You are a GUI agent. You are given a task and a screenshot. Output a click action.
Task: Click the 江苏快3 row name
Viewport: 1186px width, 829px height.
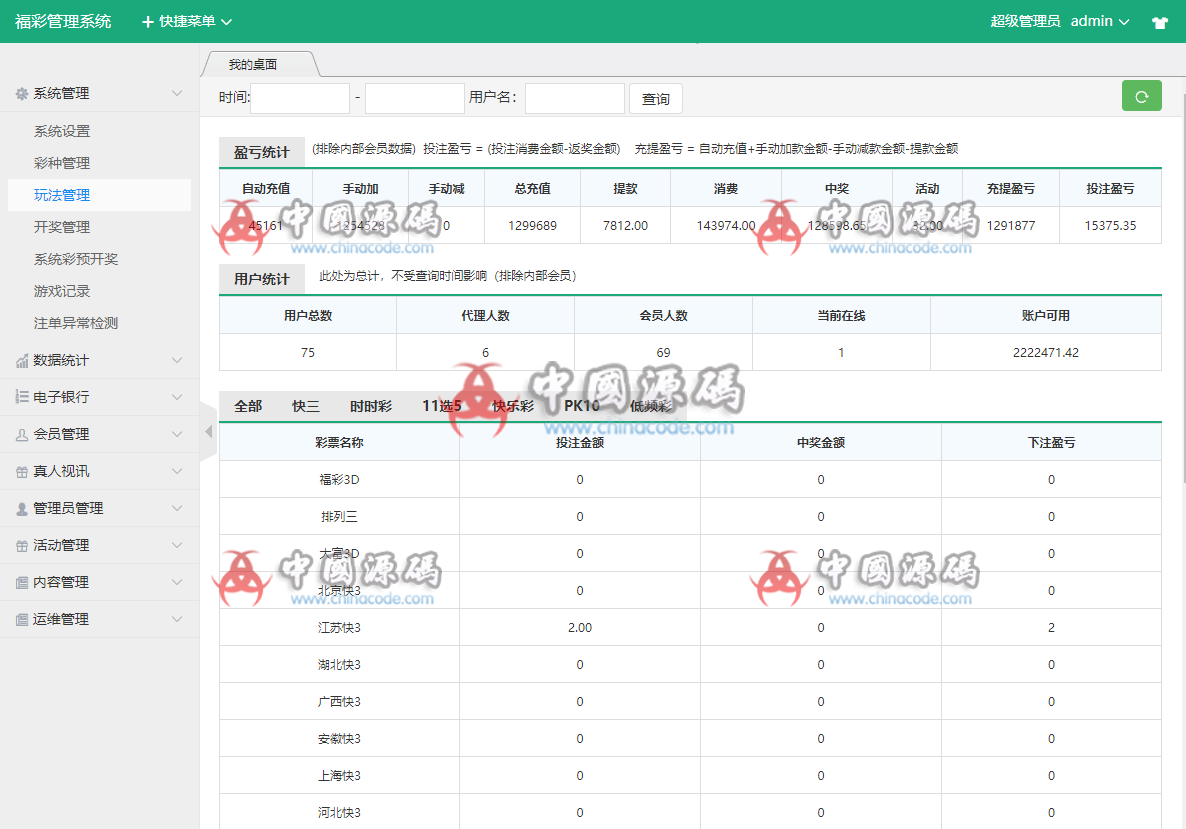(x=339, y=628)
